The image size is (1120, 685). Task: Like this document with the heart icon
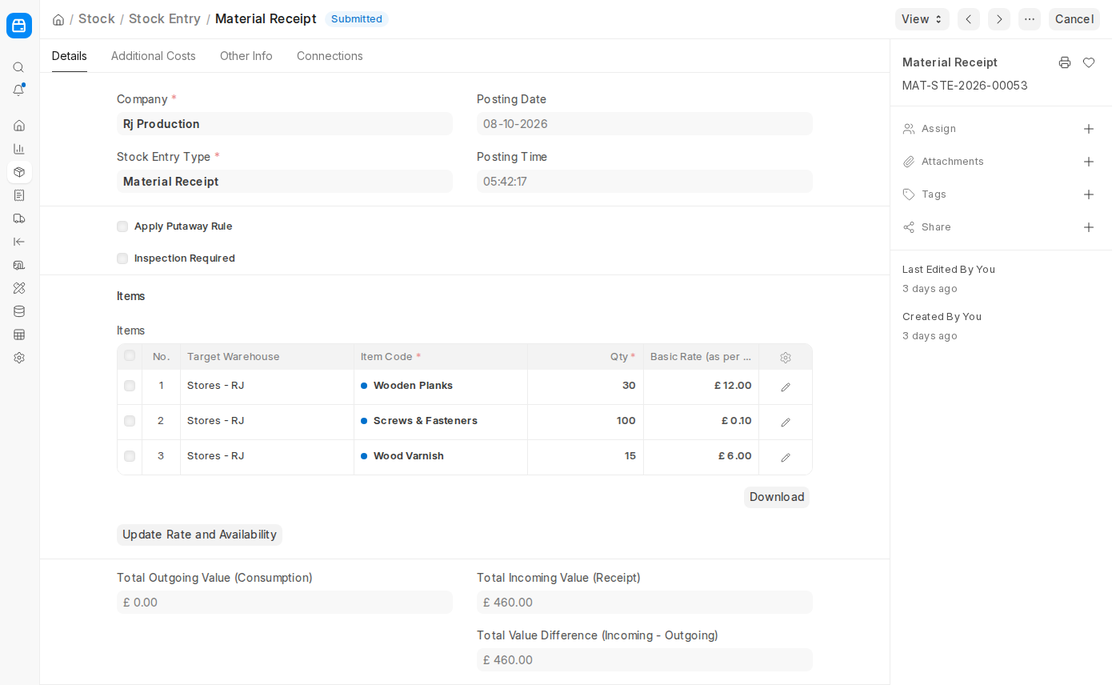click(x=1089, y=63)
